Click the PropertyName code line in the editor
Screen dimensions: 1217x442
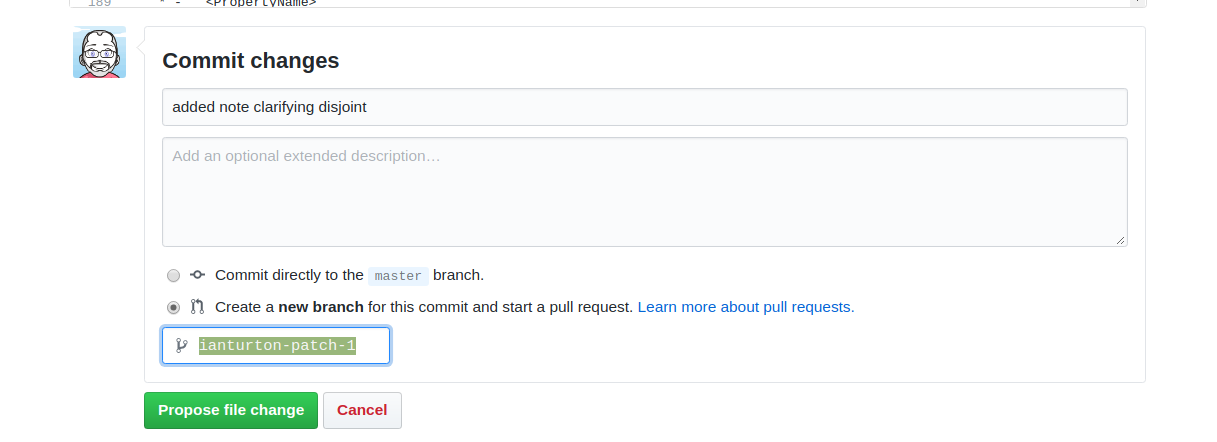260,3
